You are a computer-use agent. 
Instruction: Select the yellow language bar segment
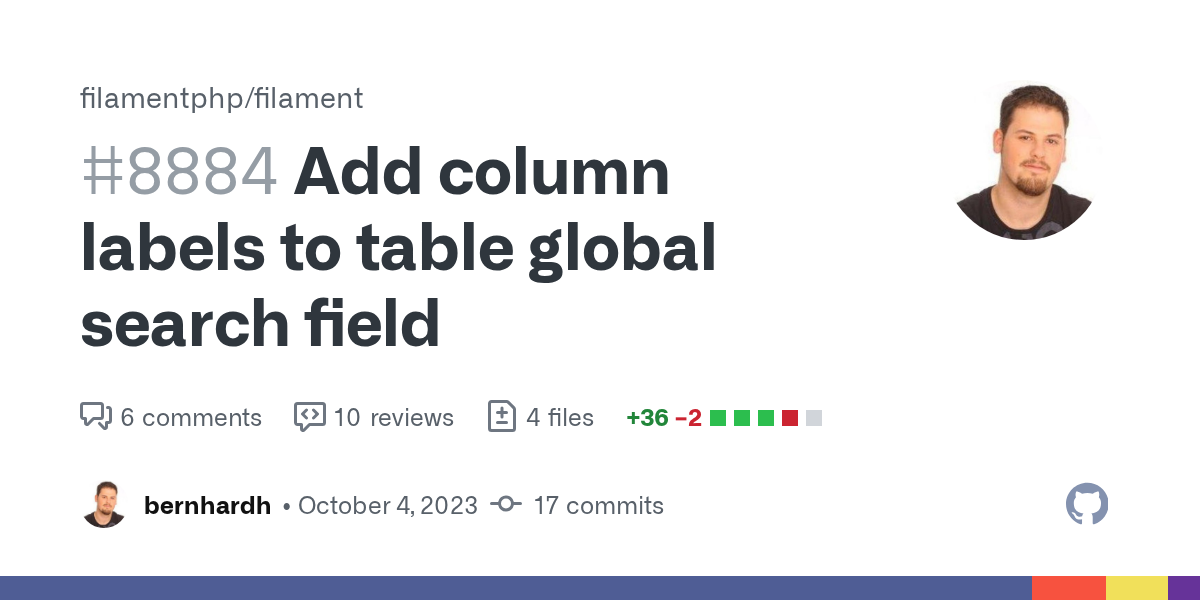(1136, 588)
